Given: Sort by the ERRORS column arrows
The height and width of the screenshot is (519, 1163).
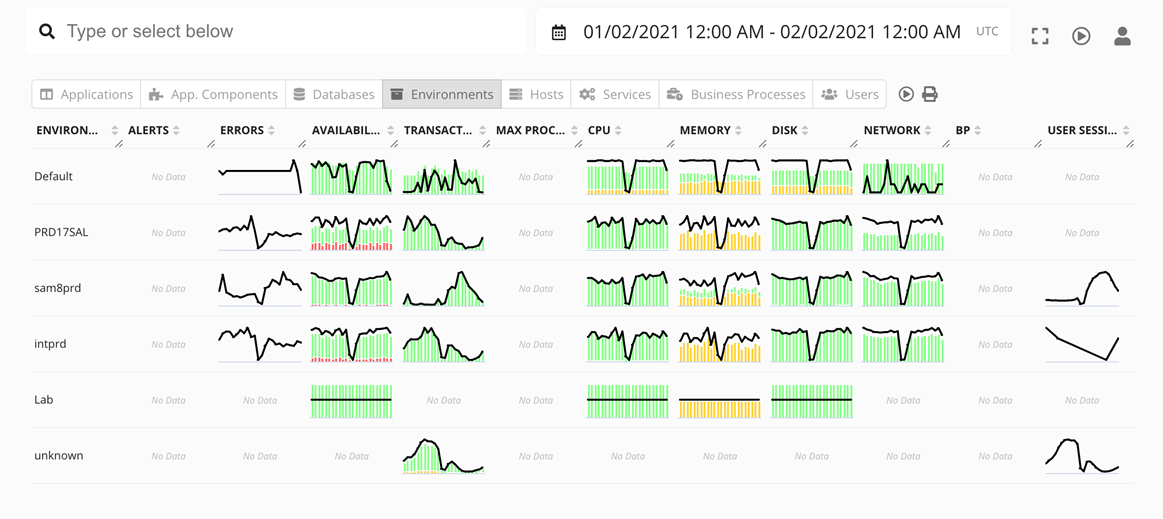Looking at the screenshot, I should (272, 131).
